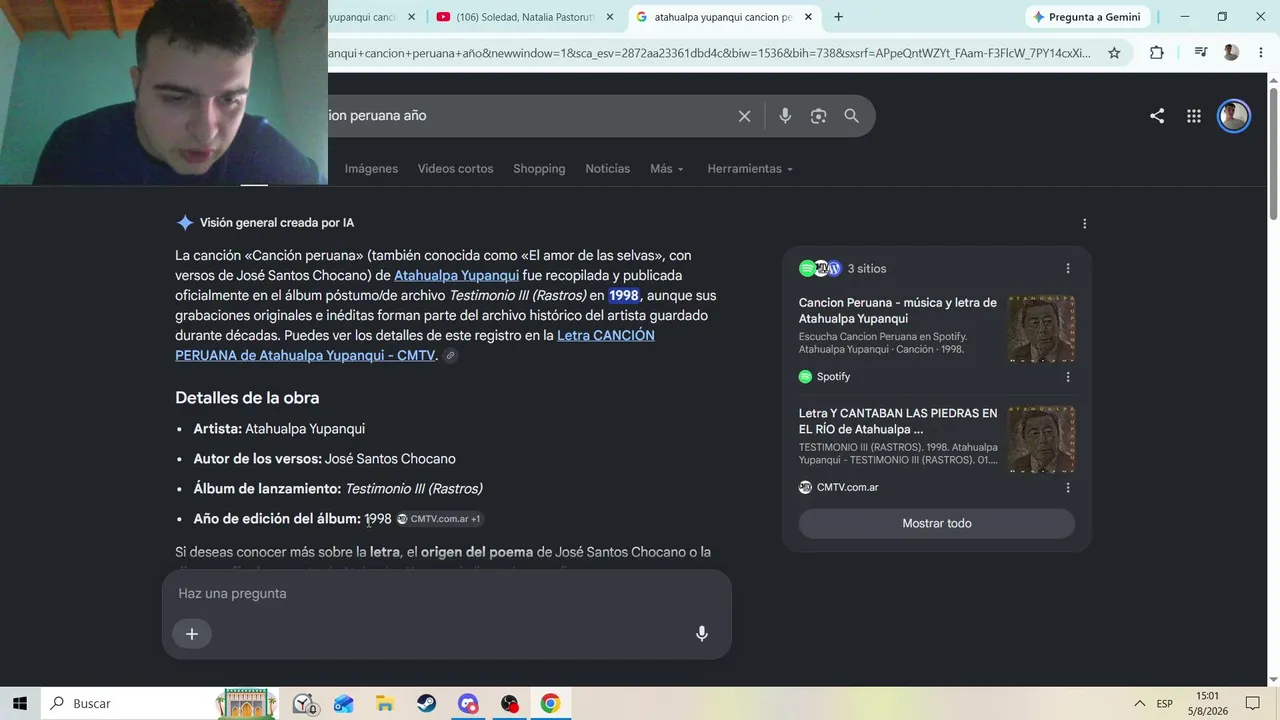Click the page's vertical scrollbar
Viewport: 1280px width, 720px height.
pyautogui.click(x=1273, y=155)
